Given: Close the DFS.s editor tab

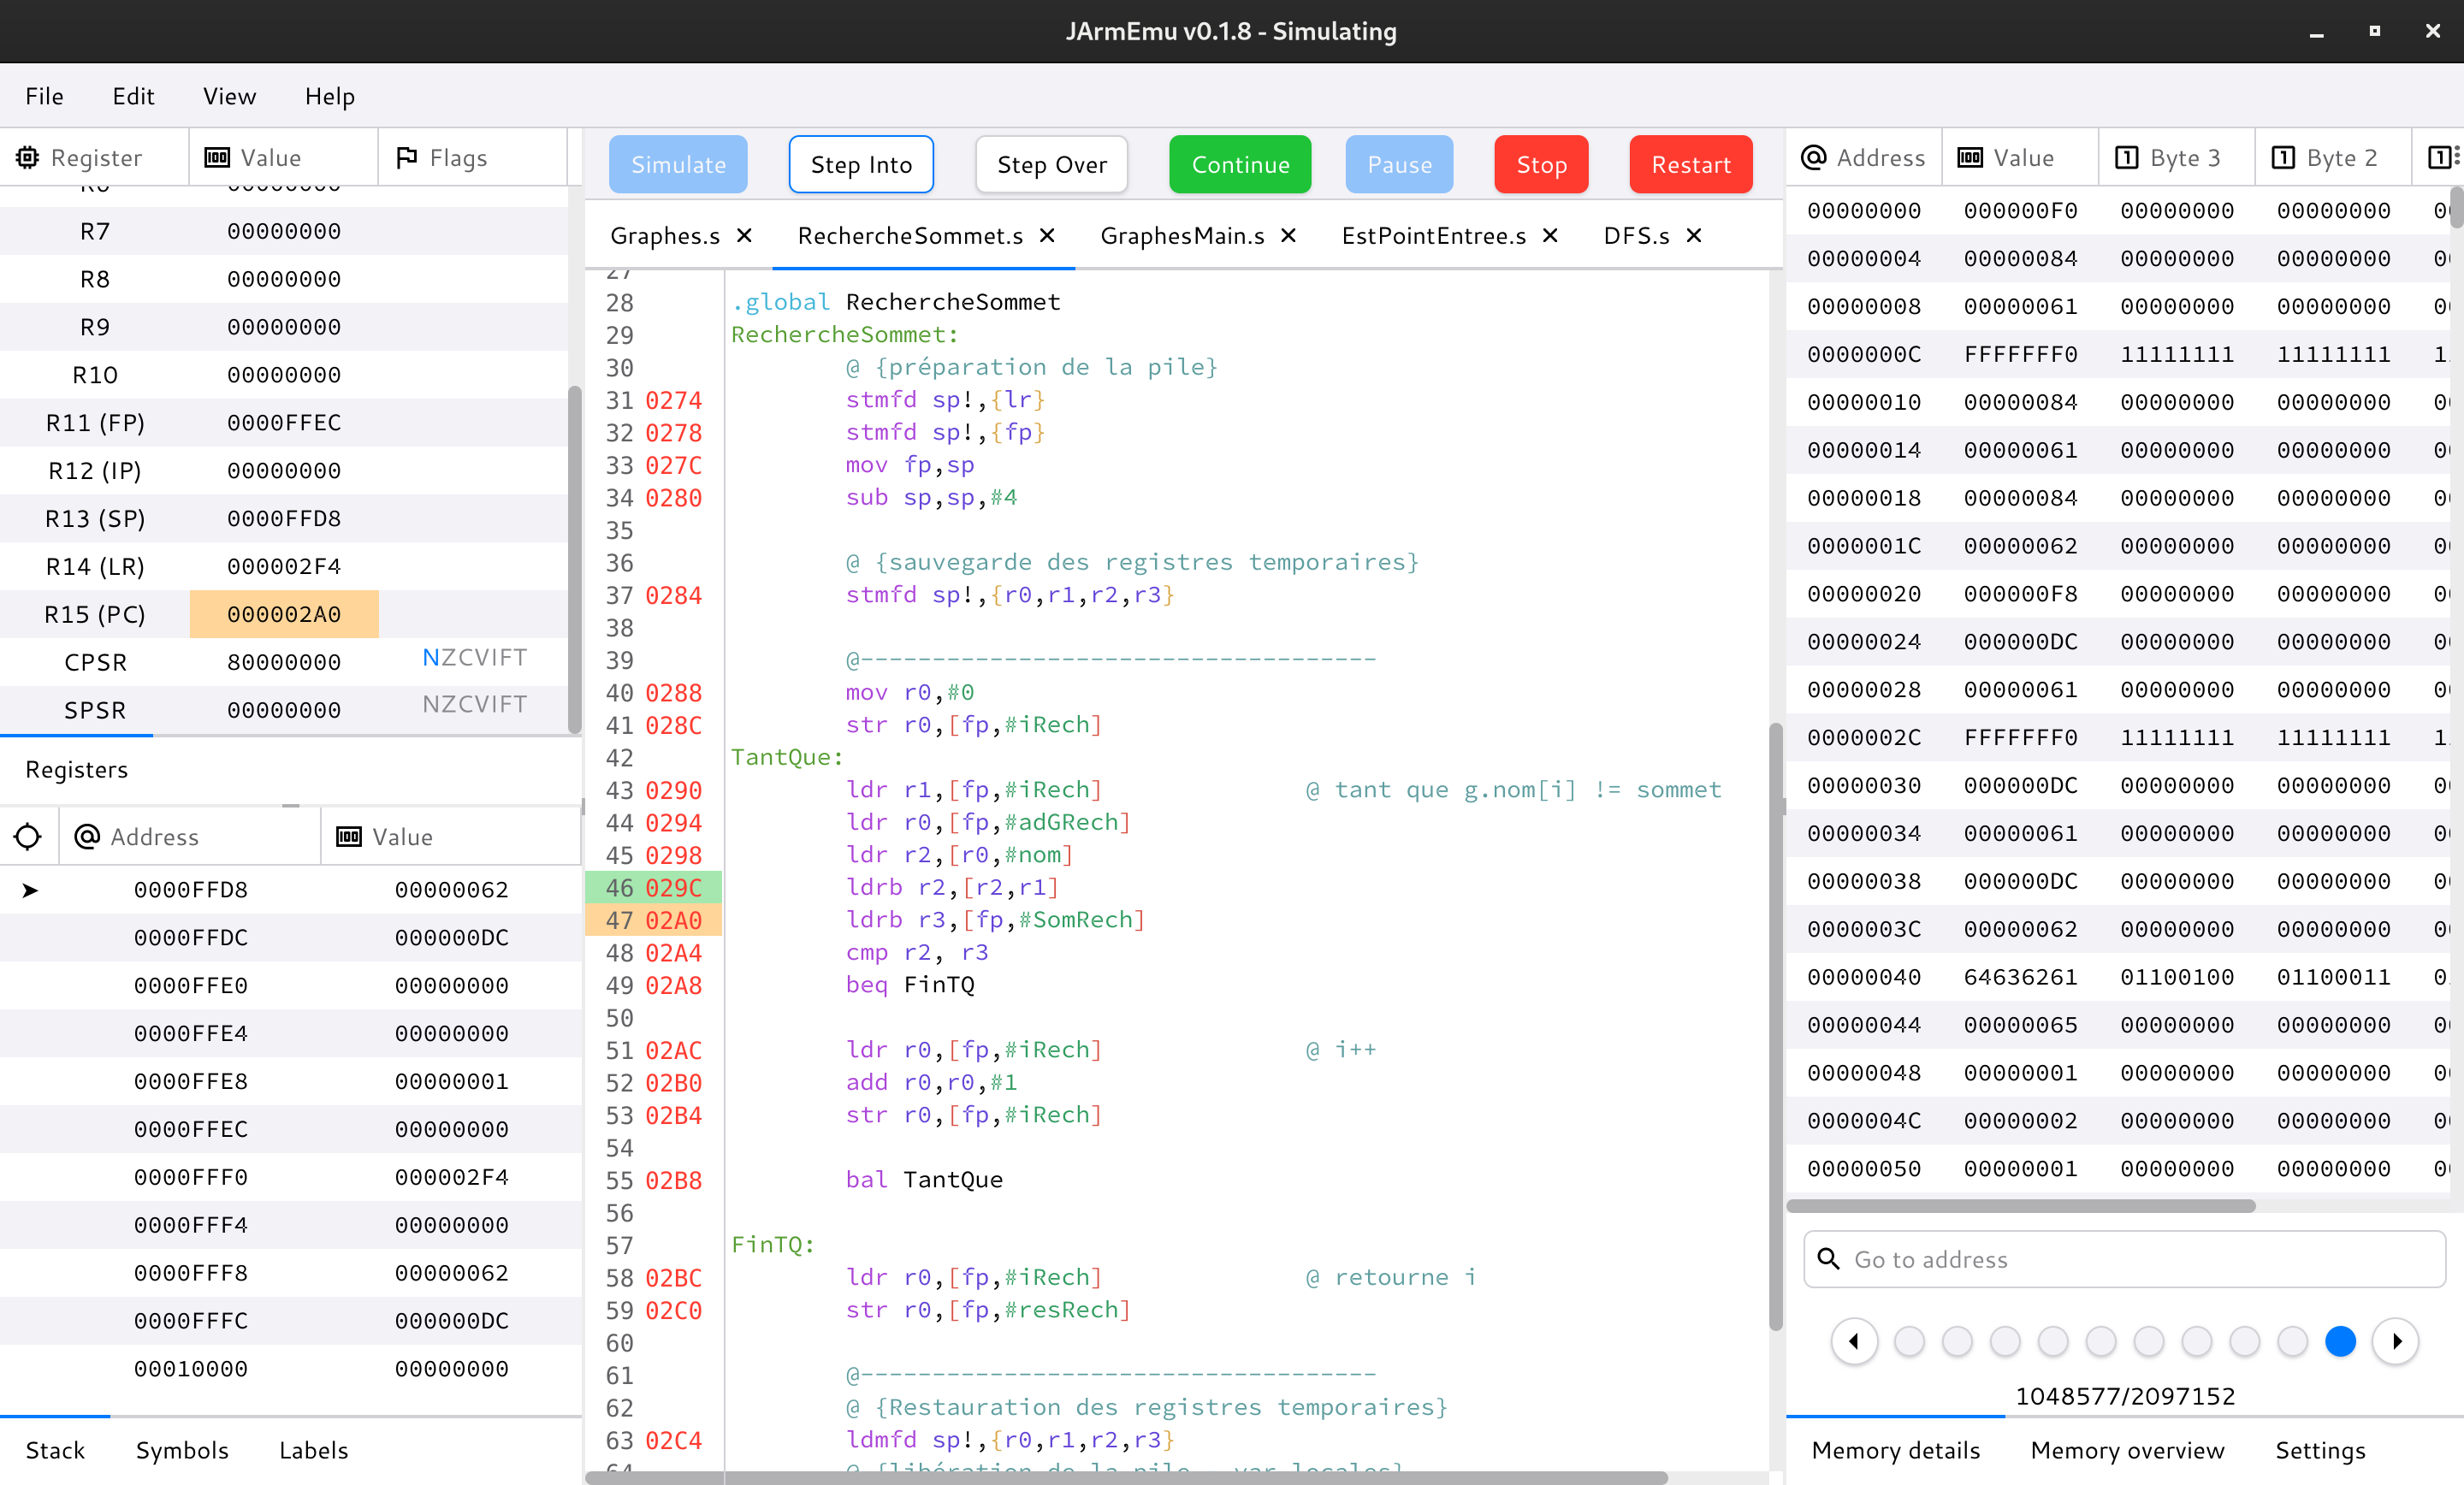Looking at the screenshot, I should pyautogui.click(x=1694, y=236).
